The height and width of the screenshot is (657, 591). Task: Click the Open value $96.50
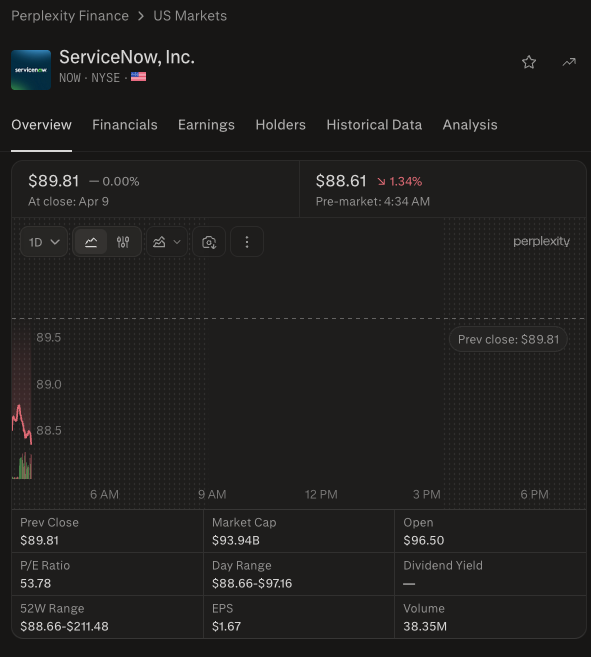(x=424, y=541)
